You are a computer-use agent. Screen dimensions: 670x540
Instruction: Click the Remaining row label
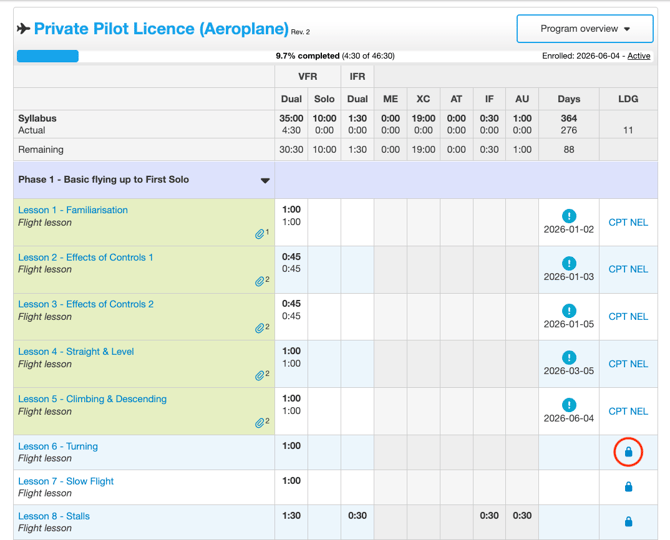[41, 150]
